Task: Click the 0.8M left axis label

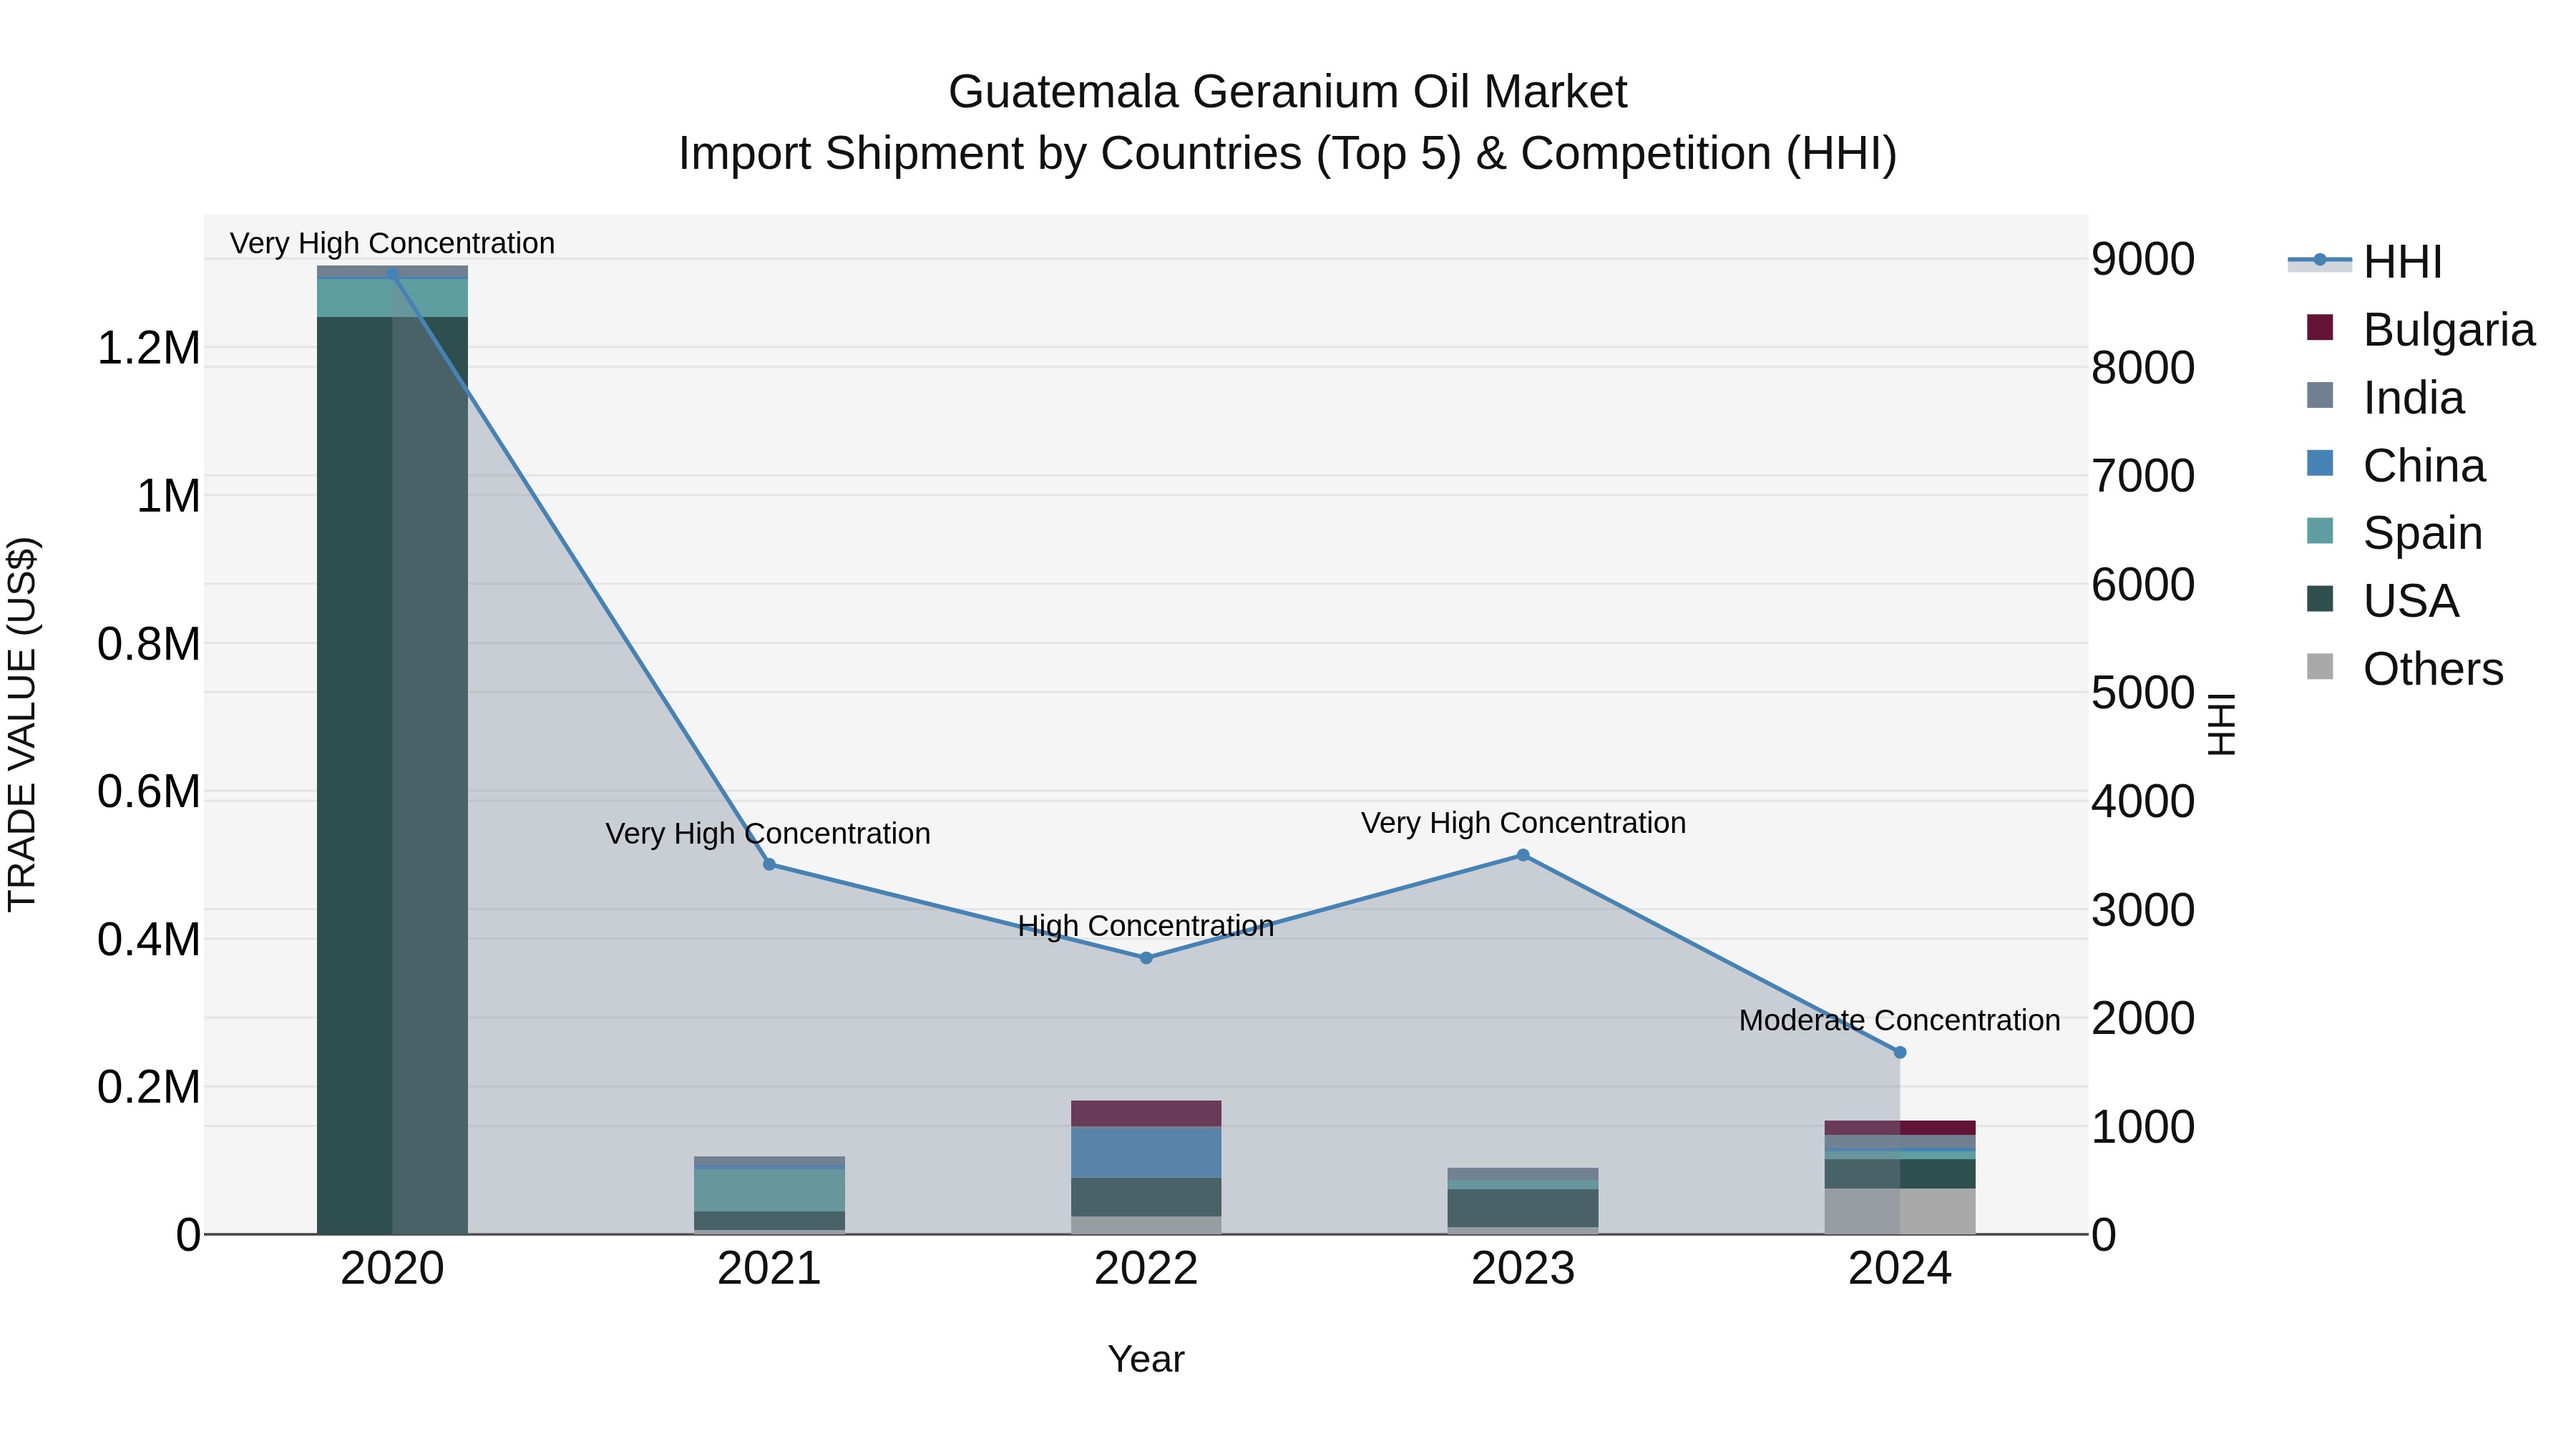Action: point(149,644)
